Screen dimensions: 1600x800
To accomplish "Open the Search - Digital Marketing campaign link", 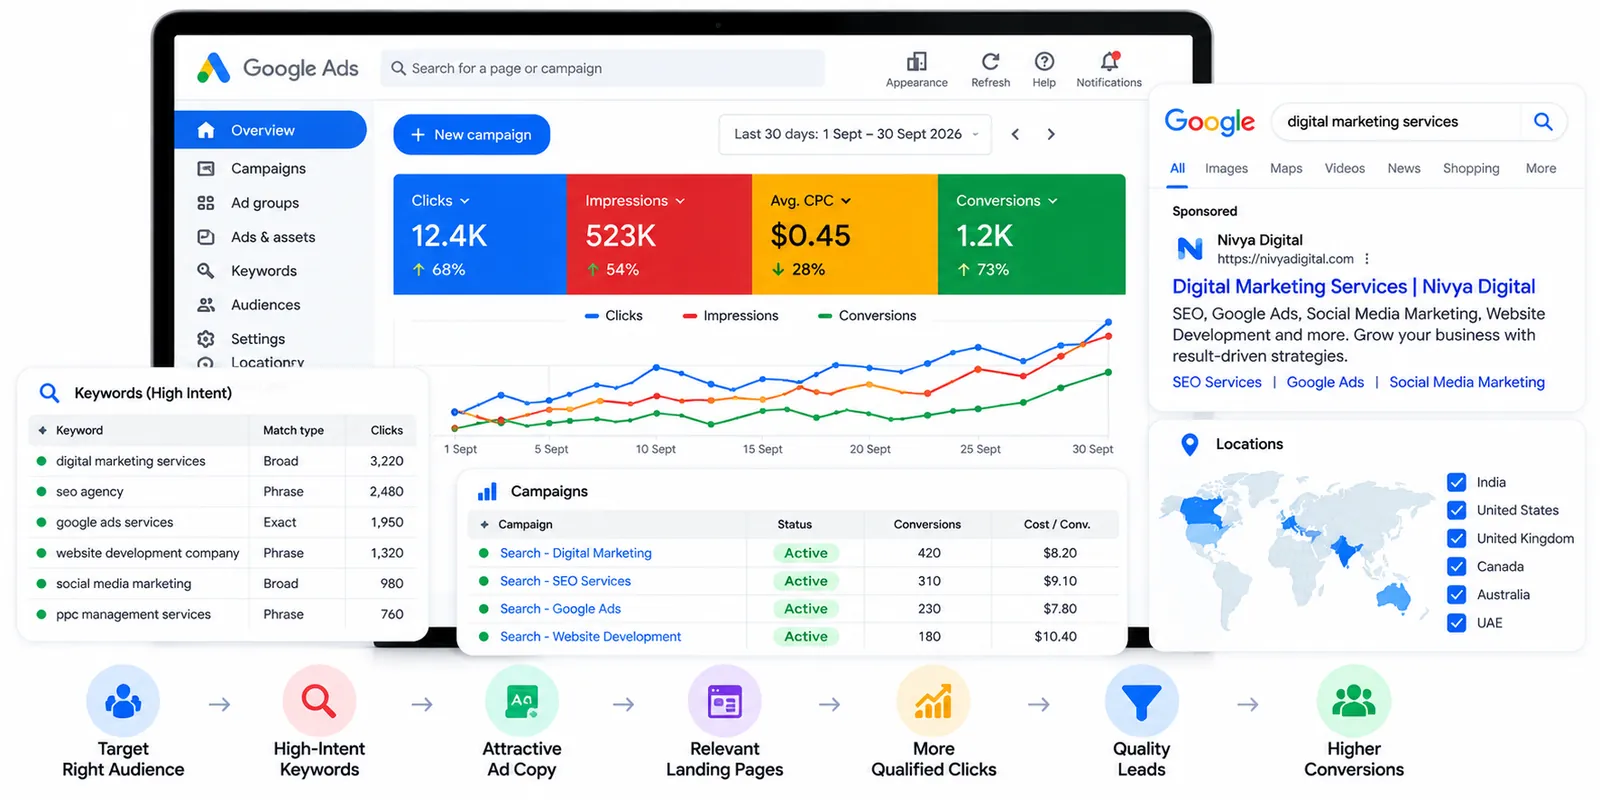I will pos(576,553).
